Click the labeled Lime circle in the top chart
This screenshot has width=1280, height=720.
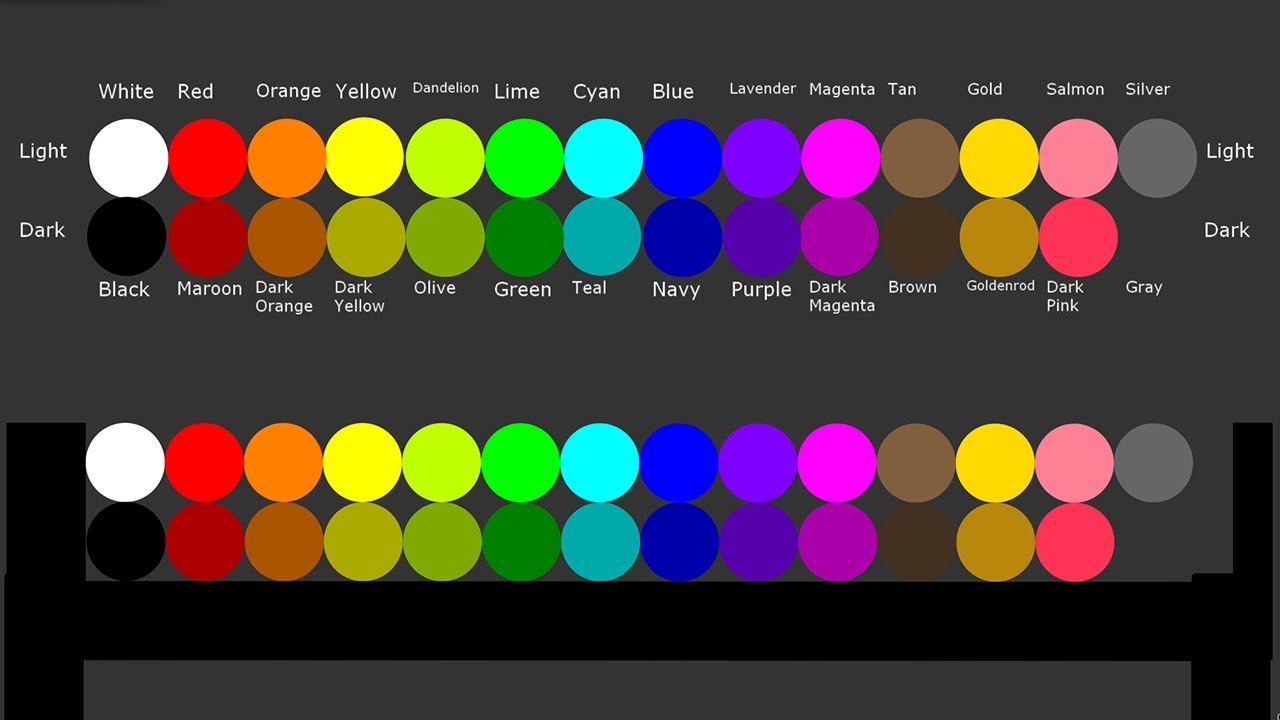[x=524, y=158]
